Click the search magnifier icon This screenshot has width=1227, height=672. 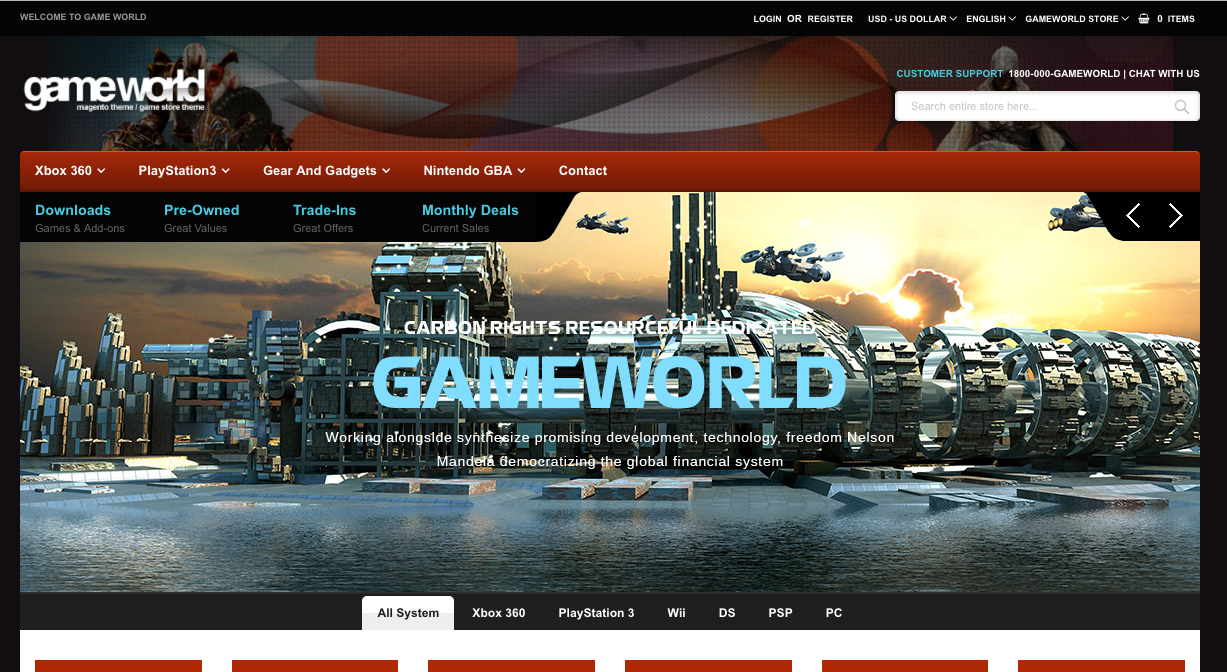tap(1181, 107)
